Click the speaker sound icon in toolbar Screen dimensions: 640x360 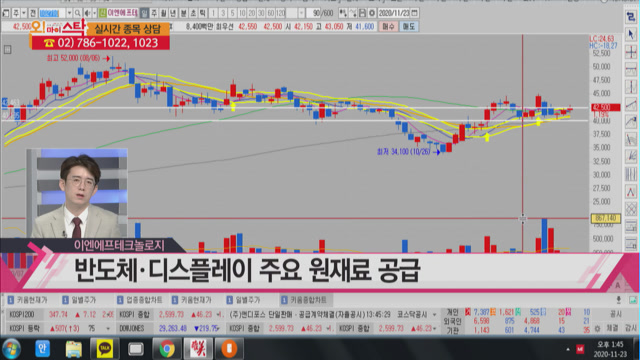click(x=87, y=13)
